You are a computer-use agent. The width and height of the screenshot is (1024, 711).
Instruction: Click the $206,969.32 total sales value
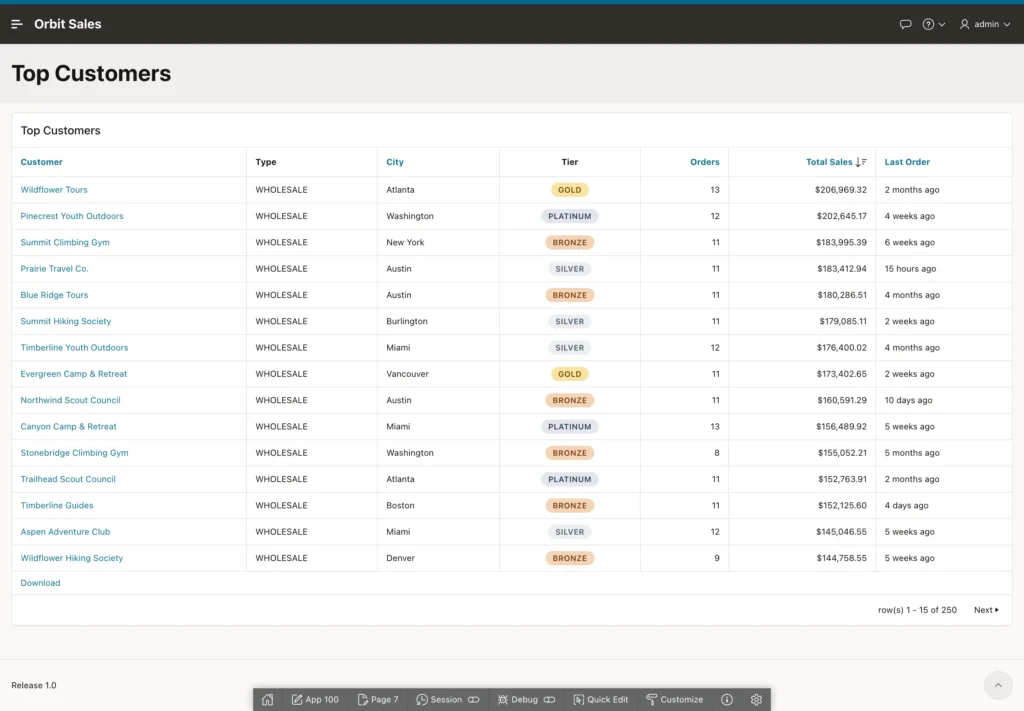tap(840, 190)
